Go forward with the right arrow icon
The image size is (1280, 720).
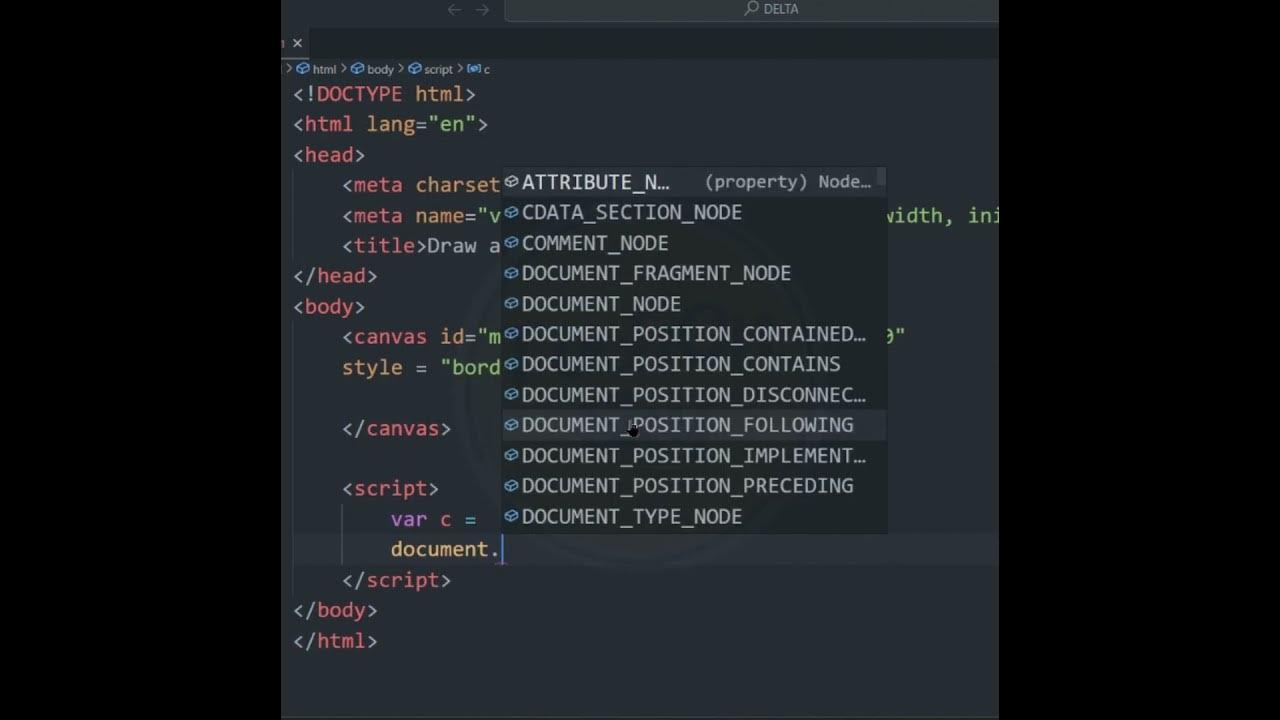(483, 9)
